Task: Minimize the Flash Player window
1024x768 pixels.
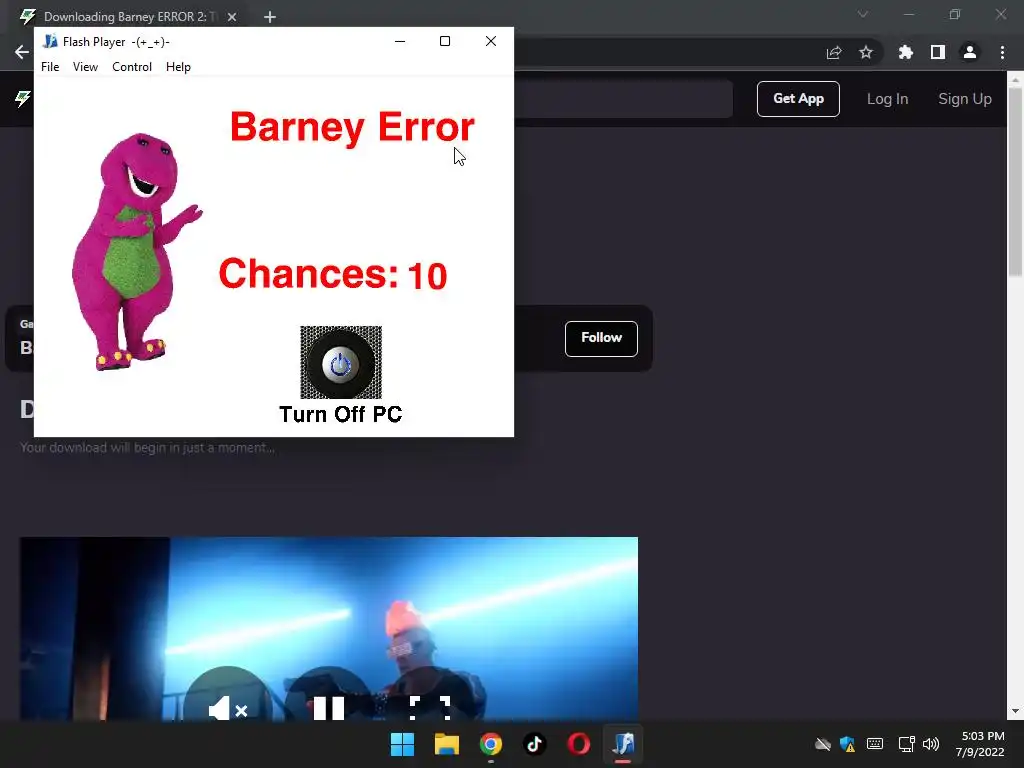Action: coord(400,41)
